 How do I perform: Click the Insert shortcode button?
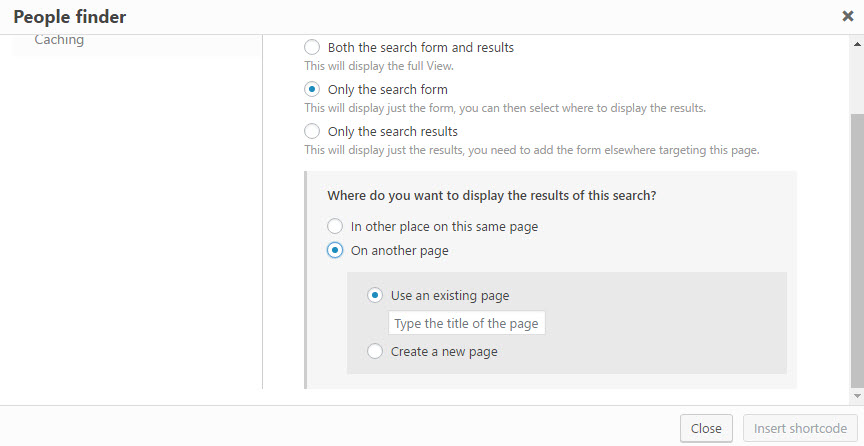pos(800,428)
